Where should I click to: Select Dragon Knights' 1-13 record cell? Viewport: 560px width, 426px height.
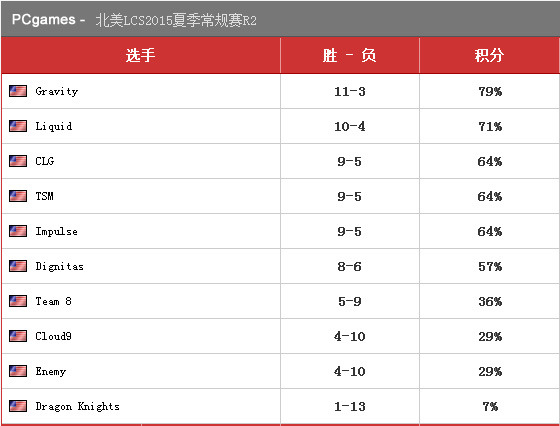(x=350, y=406)
